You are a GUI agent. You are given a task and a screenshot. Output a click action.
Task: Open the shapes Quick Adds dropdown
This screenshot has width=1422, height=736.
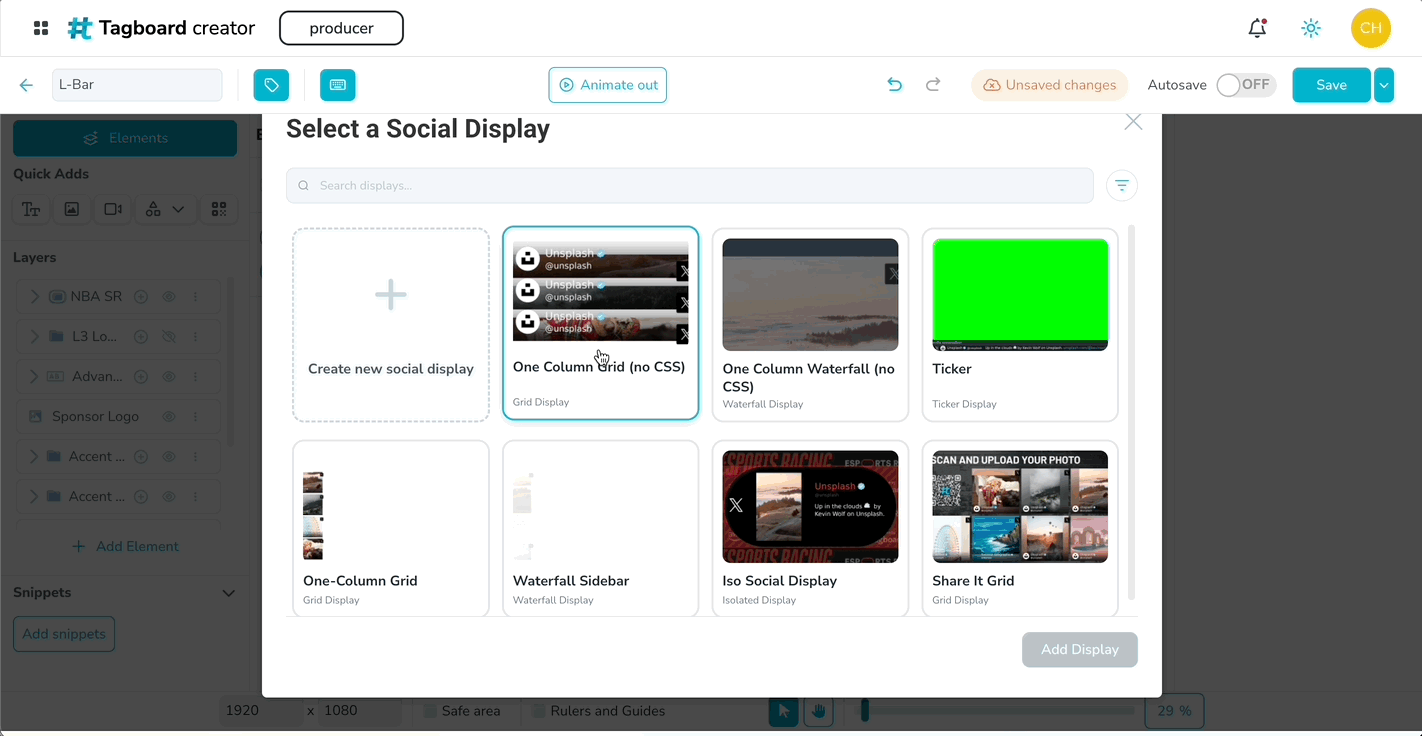(x=165, y=209)
